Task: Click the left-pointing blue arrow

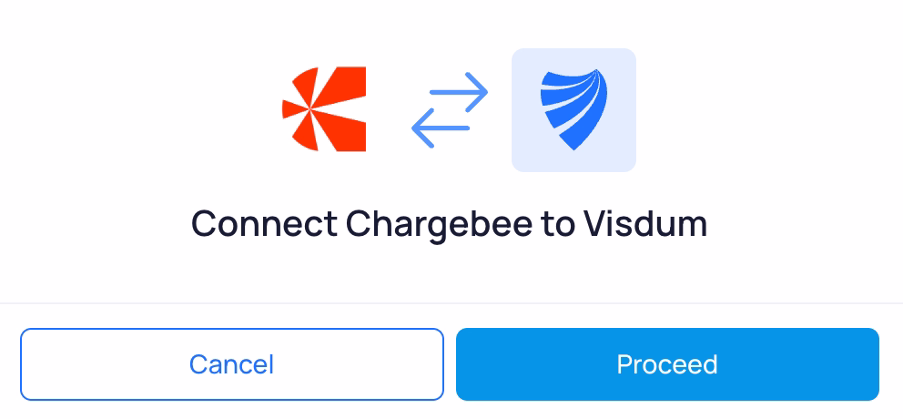Action: click(x=440, y=128)
